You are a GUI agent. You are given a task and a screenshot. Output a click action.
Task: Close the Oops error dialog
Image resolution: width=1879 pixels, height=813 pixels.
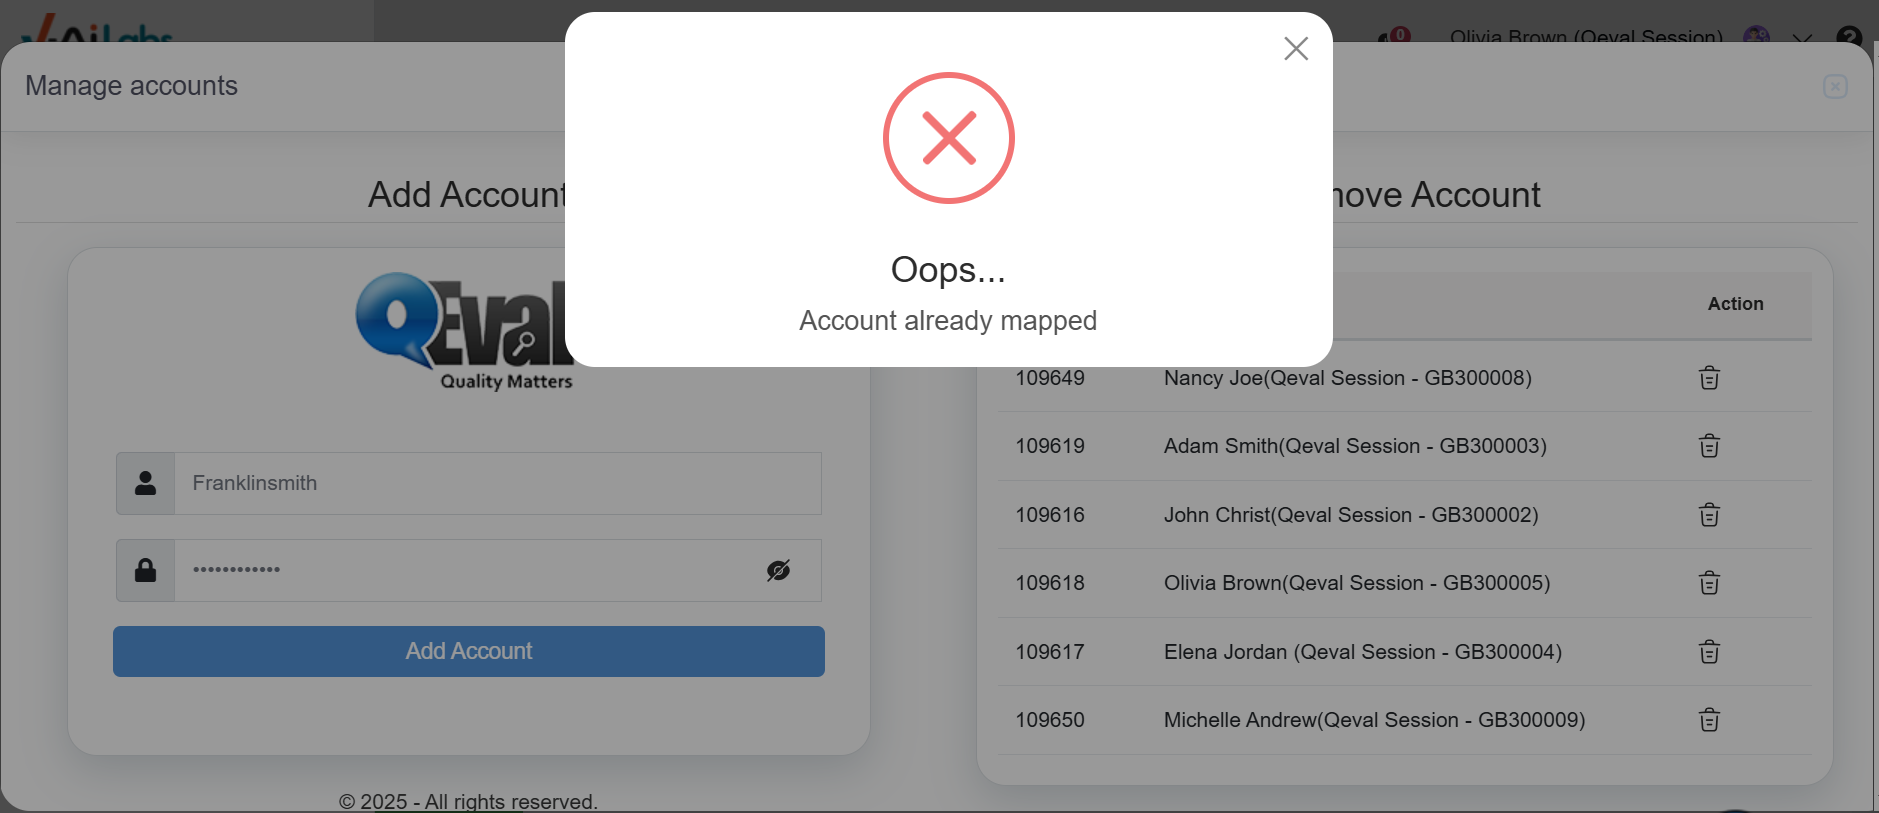1296,48
